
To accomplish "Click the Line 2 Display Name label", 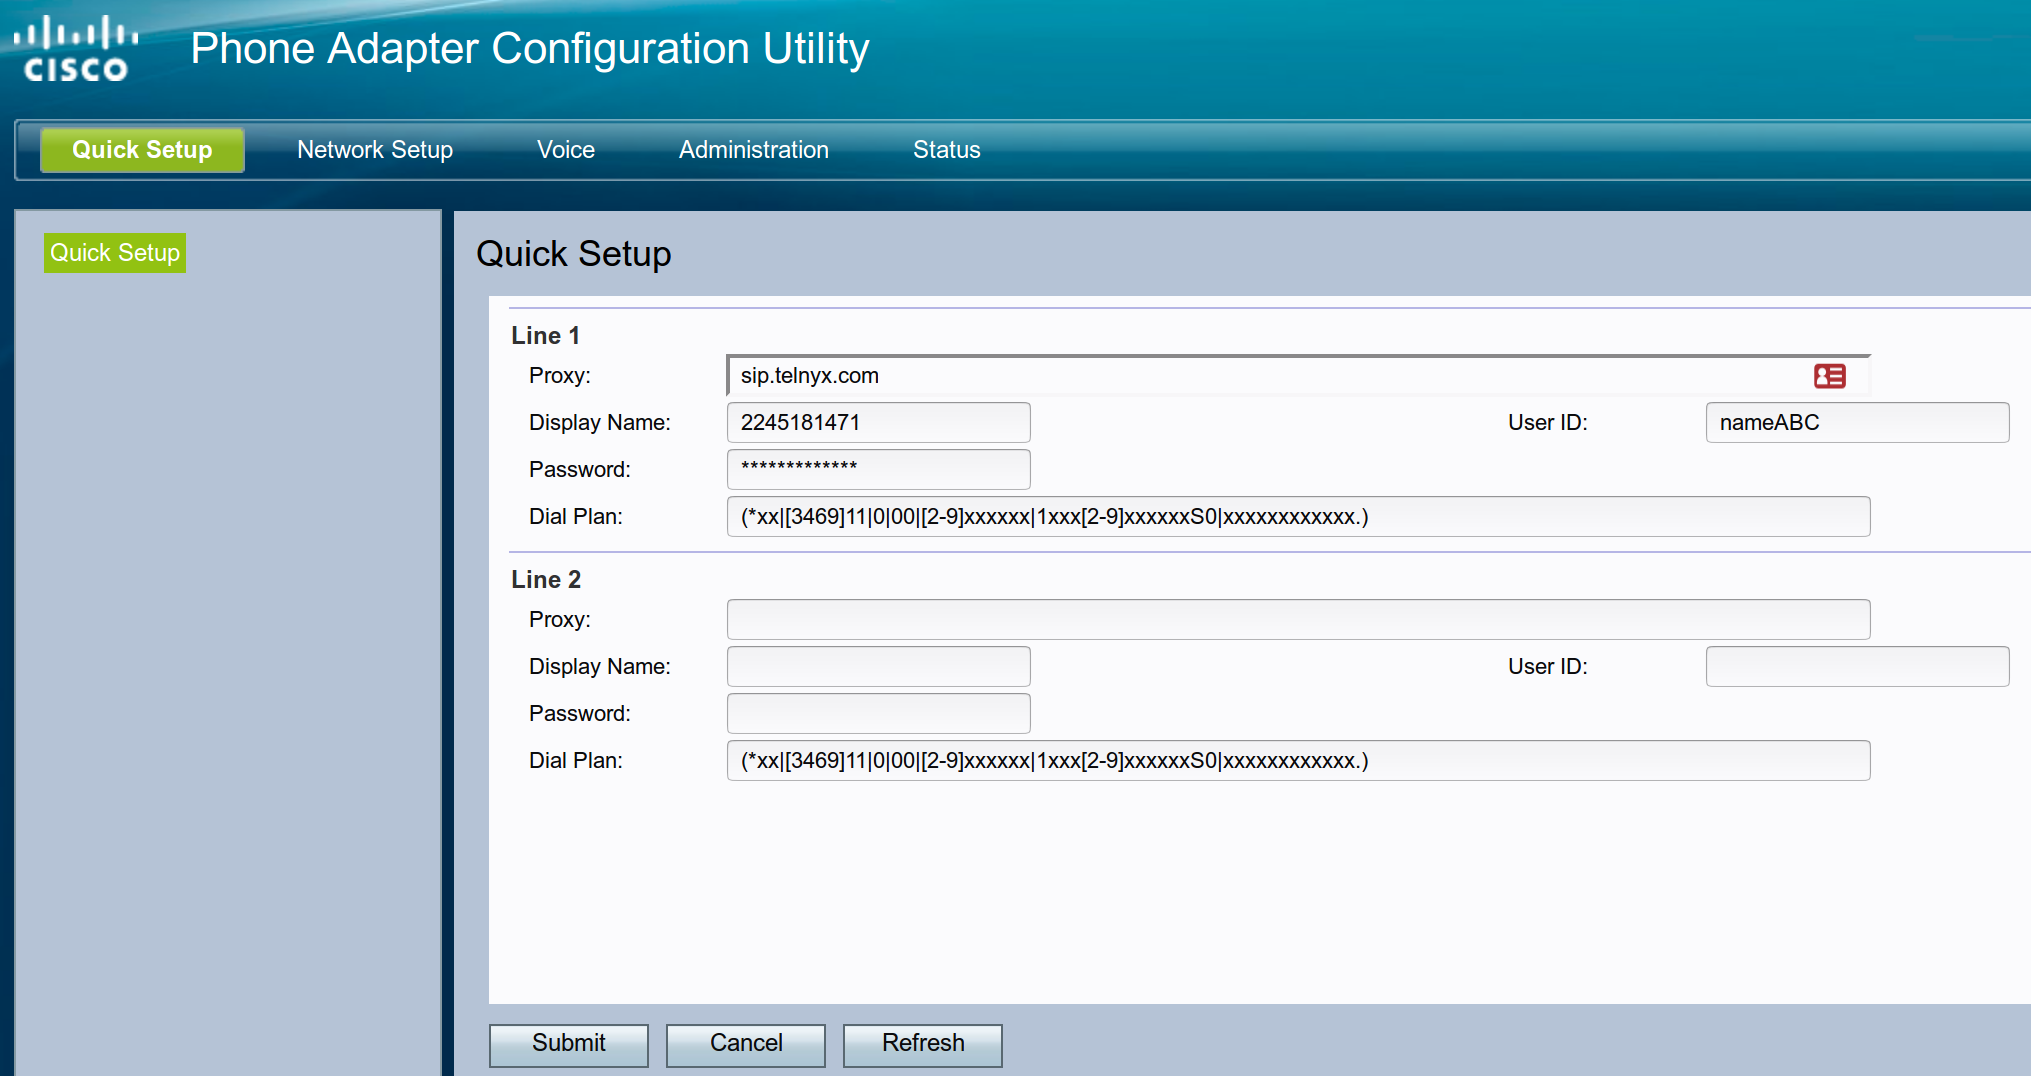I will (x=600, y=667).
